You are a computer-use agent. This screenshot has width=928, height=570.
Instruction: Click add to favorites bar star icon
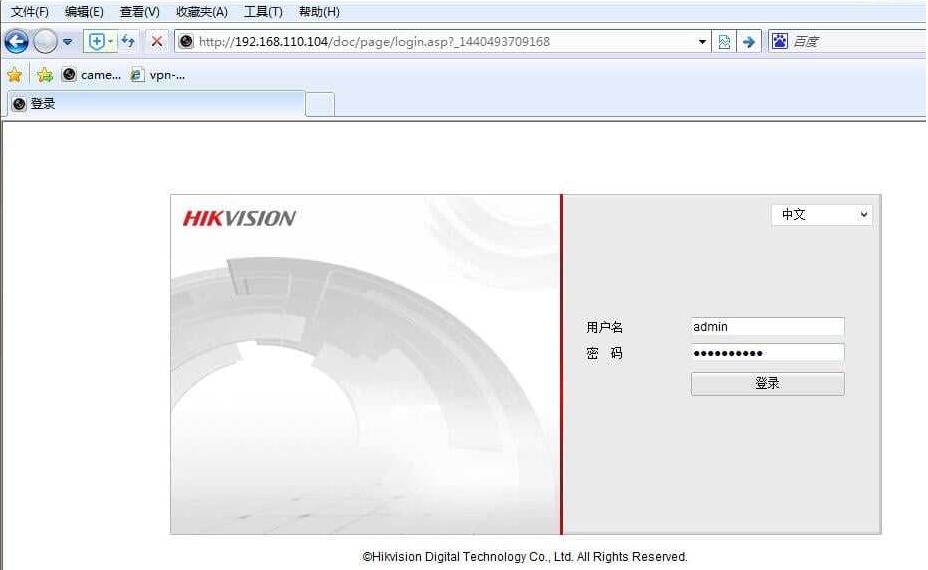coord(45,74)
